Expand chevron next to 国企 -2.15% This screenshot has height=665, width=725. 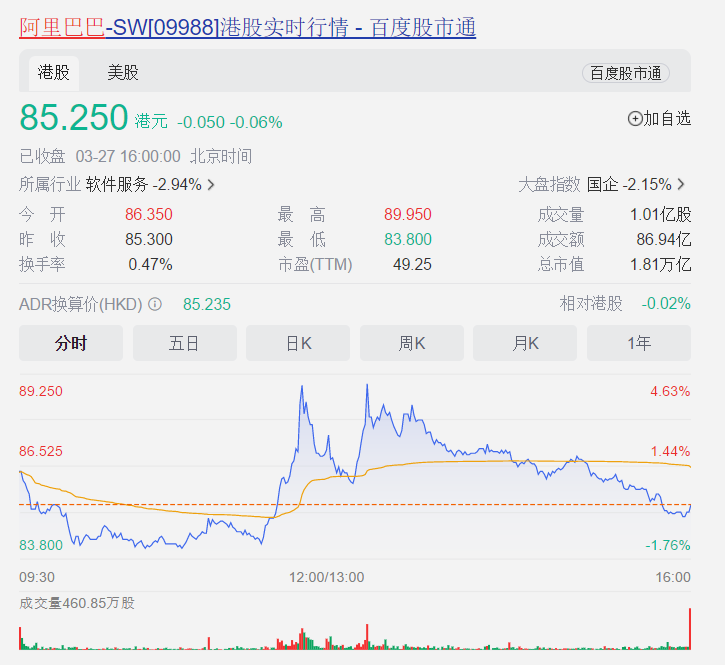click(x=681, y=185)
